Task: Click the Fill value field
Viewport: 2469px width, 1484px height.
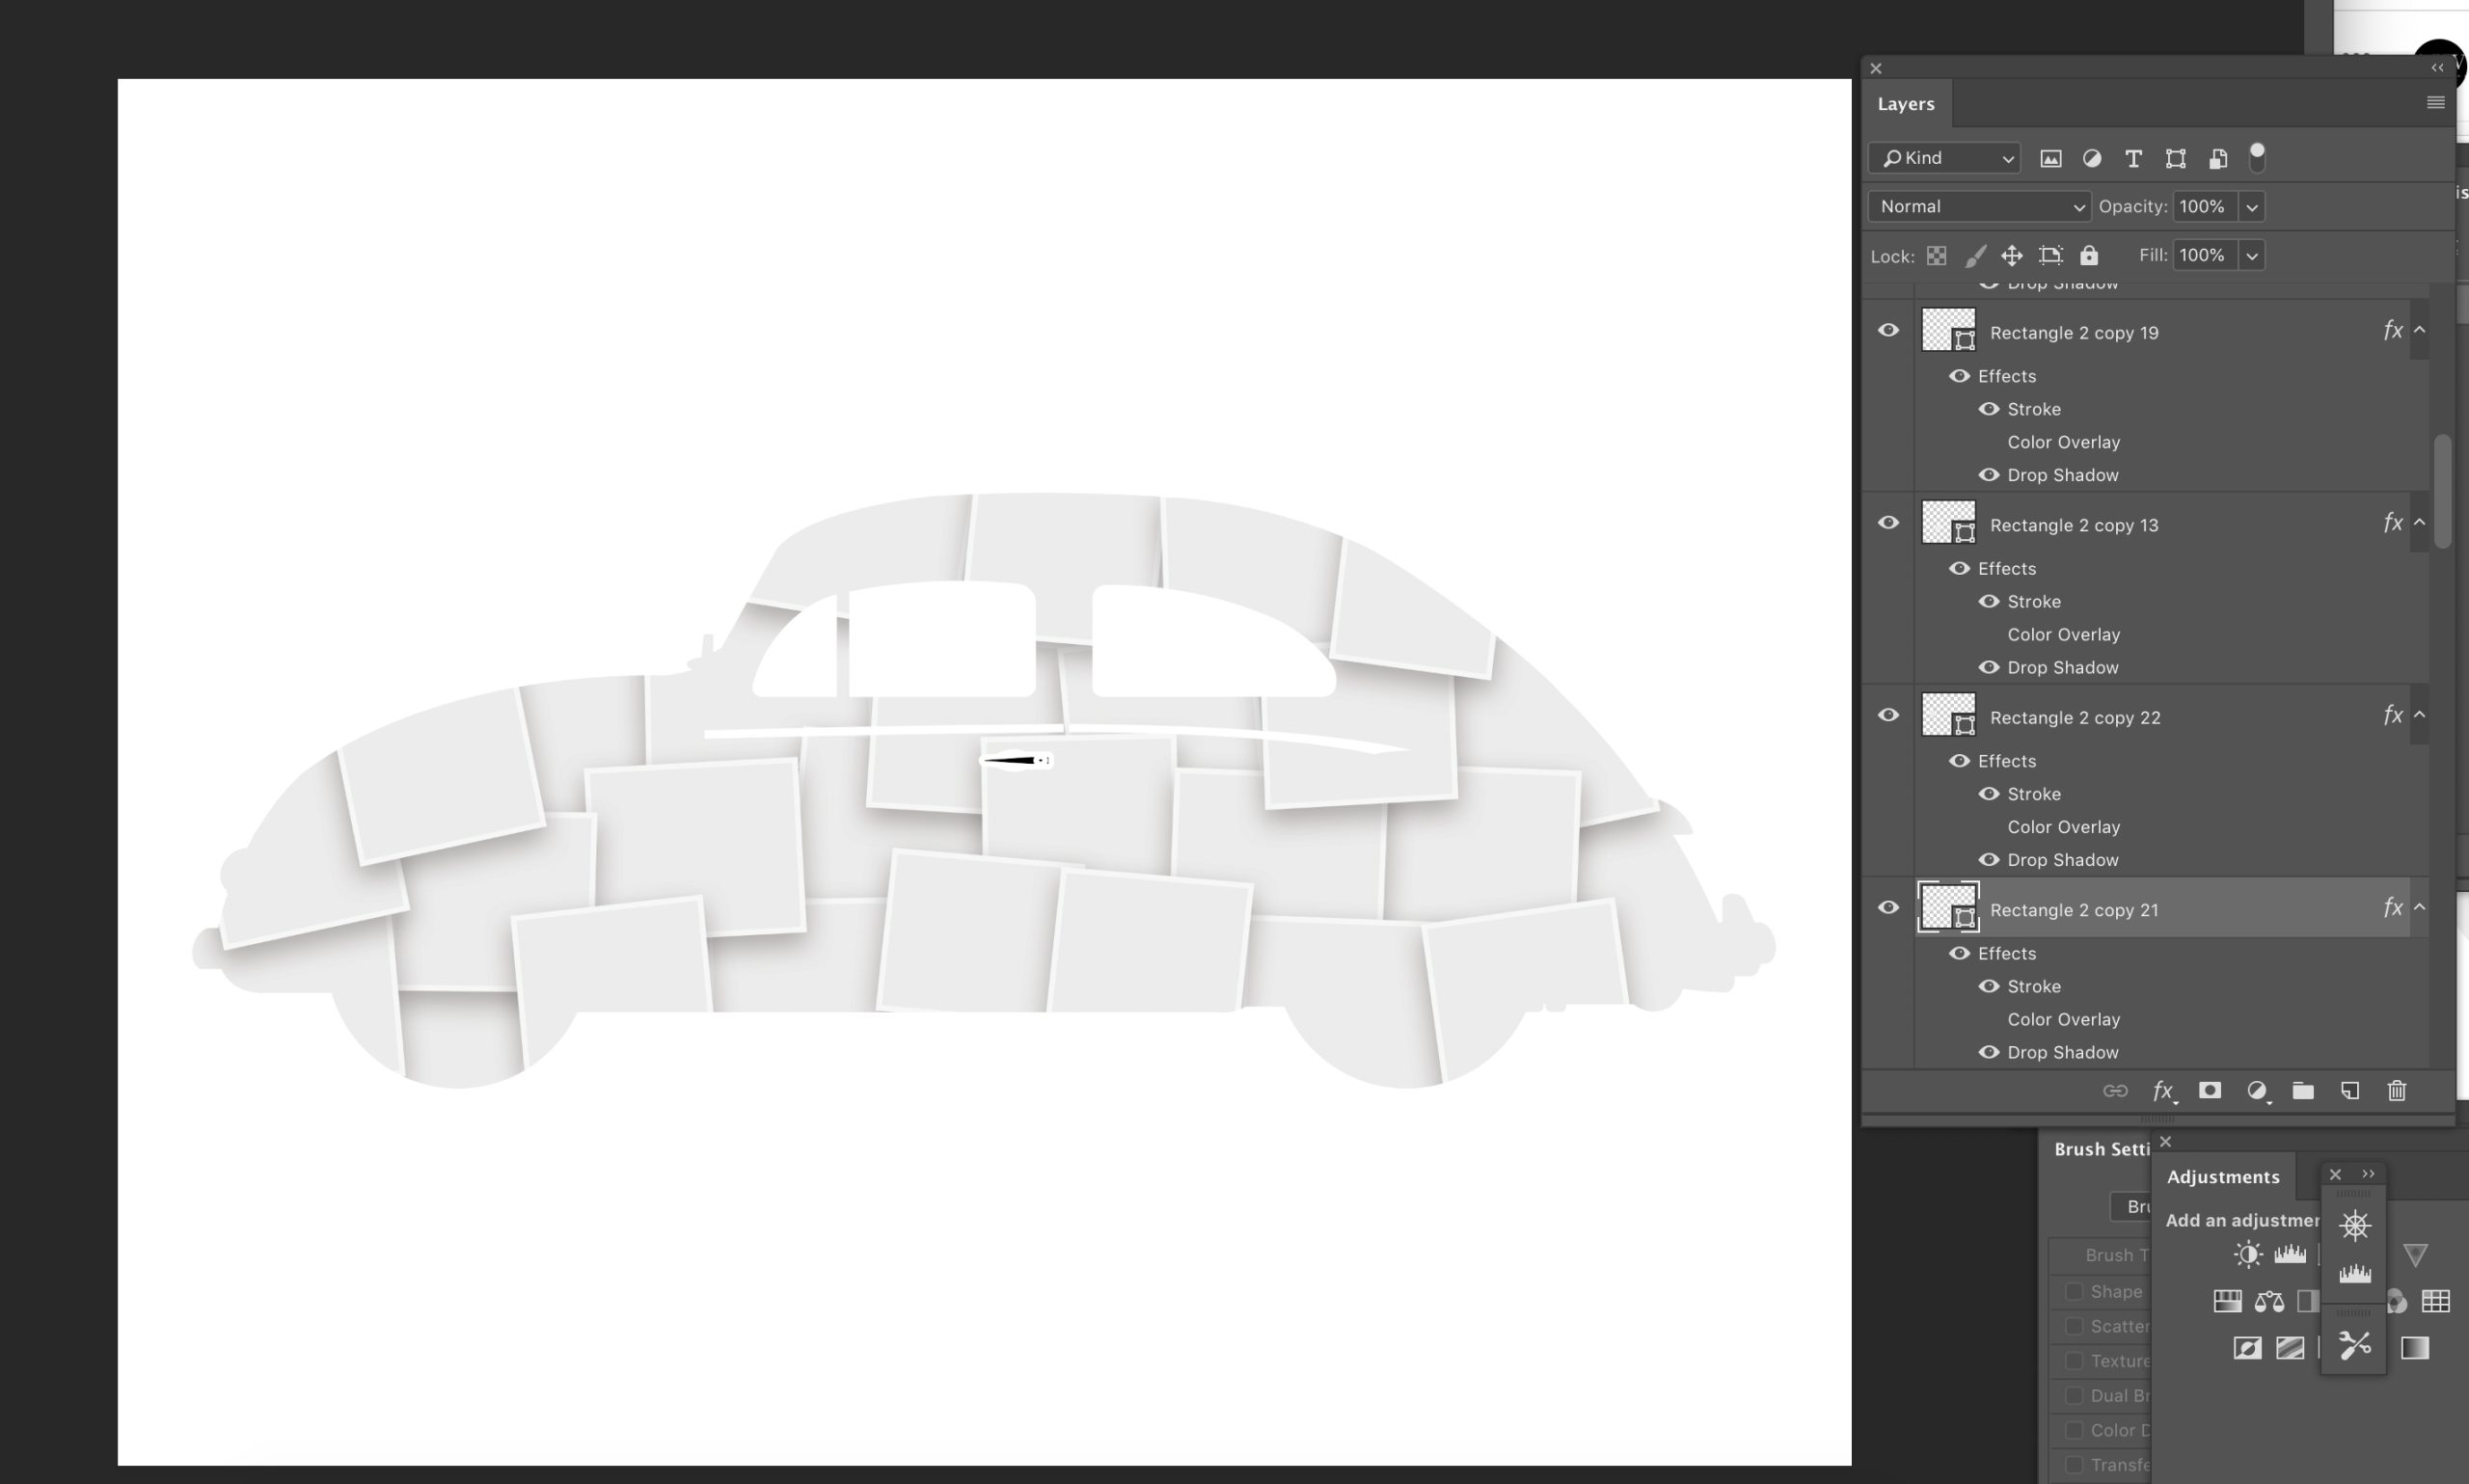Action: [2206, 256]
